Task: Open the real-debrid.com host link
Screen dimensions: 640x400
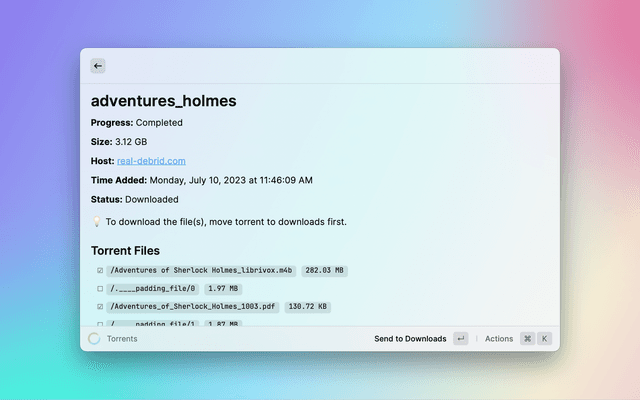Action: pos(151,161)
